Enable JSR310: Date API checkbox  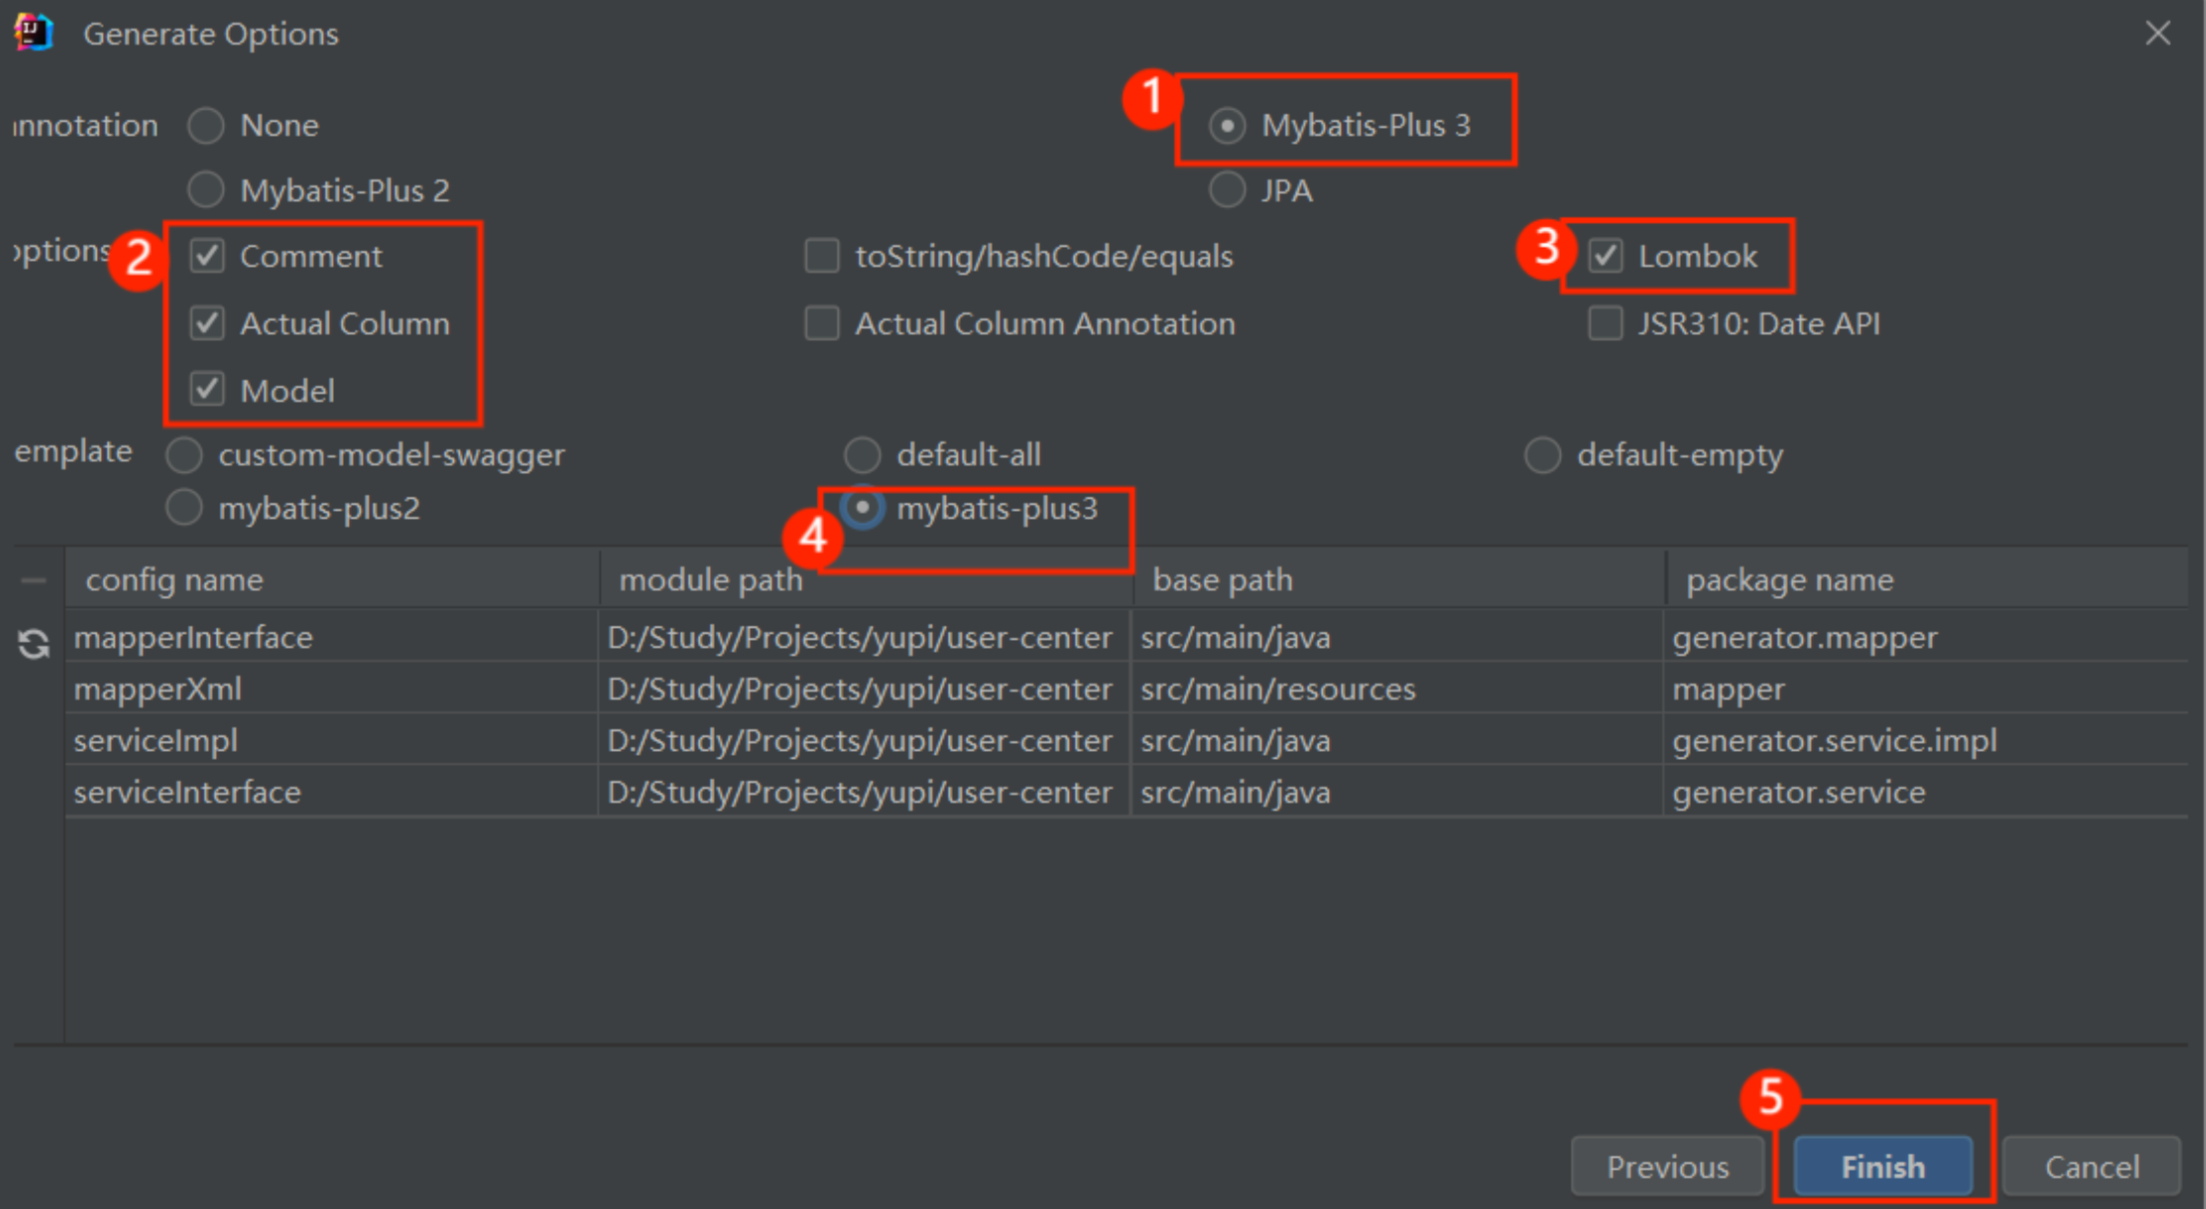point(1605,324)
